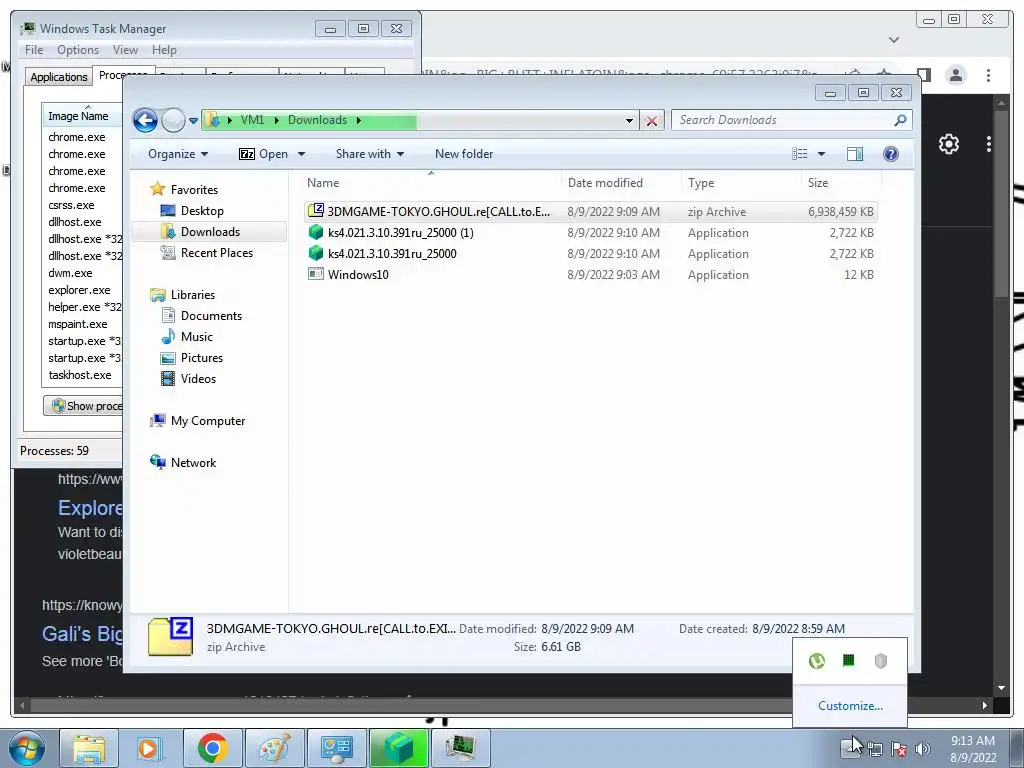Open the Documents library
1024x768 pixels.
pyautogui.click(x=211, y=315)
